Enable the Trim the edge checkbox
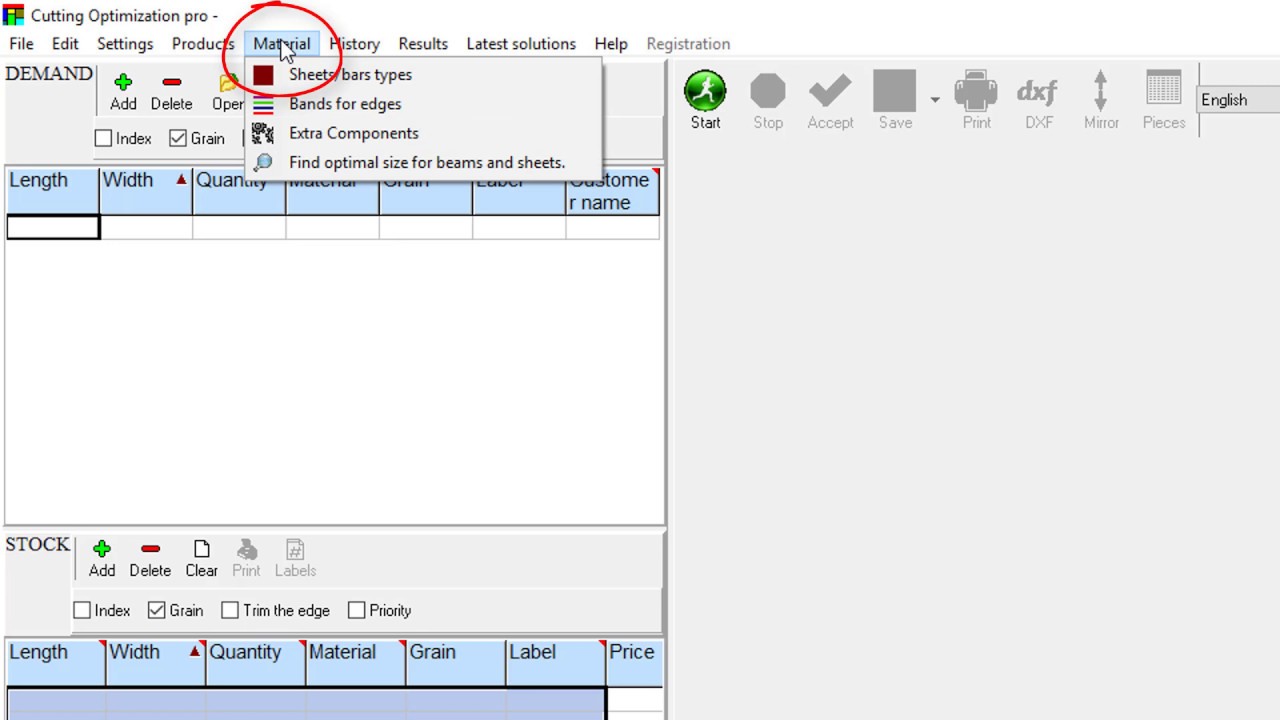 click(x=230, y=610)
